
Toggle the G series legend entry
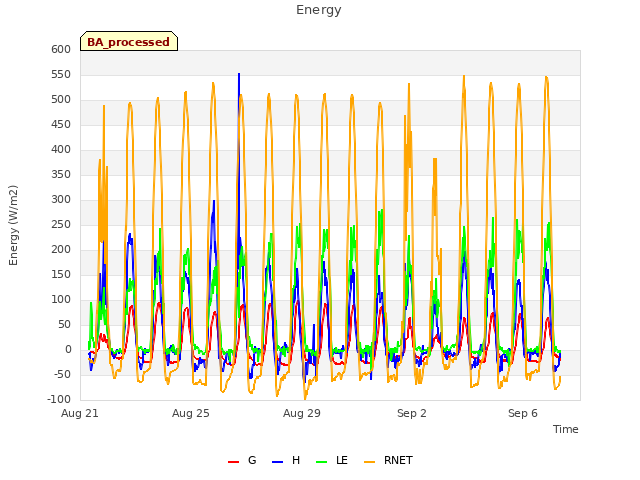tap(242, 460)
